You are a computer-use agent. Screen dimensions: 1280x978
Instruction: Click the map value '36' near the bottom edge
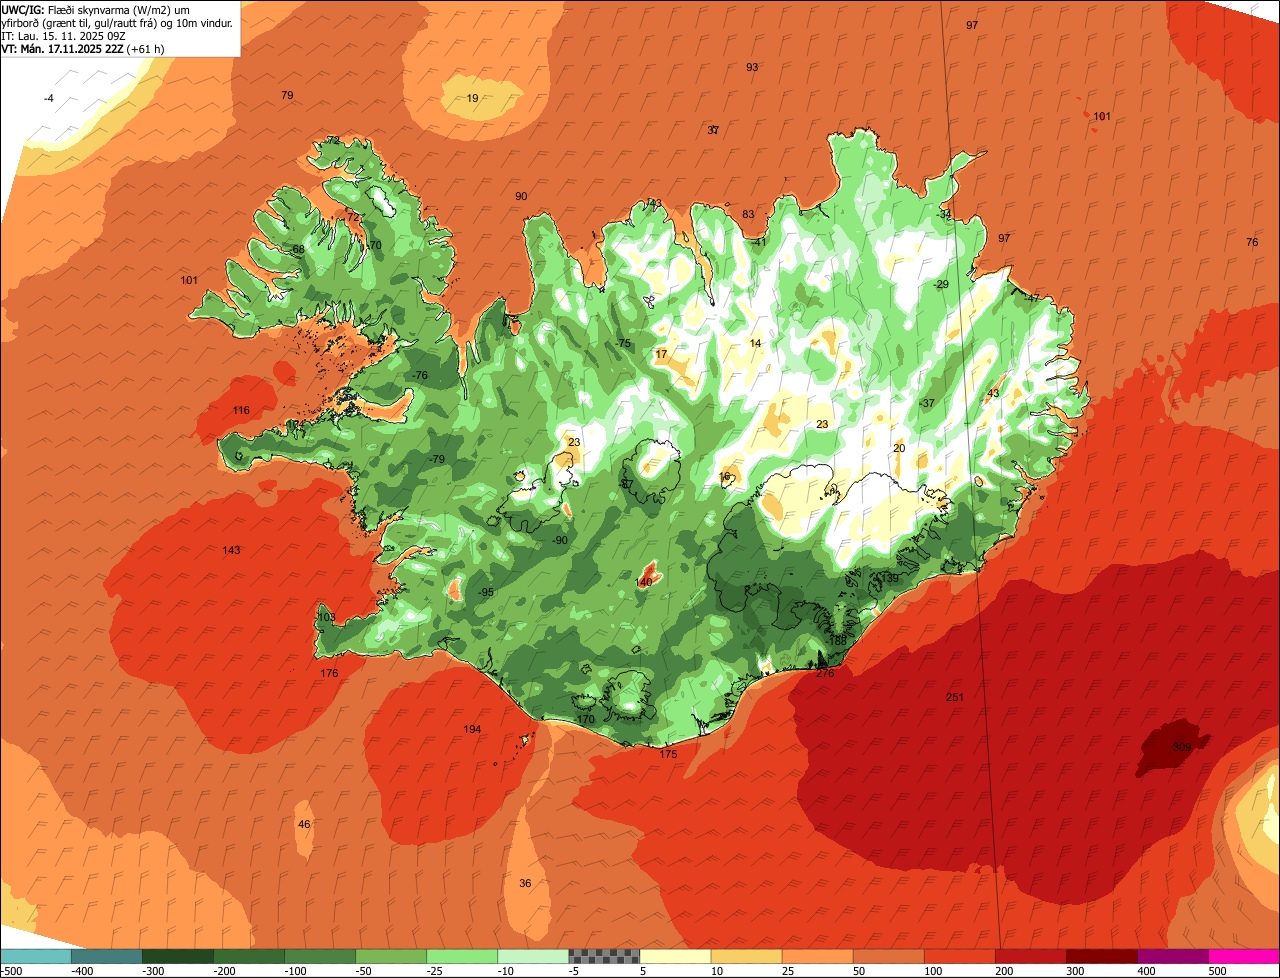(x=525, y=883)
